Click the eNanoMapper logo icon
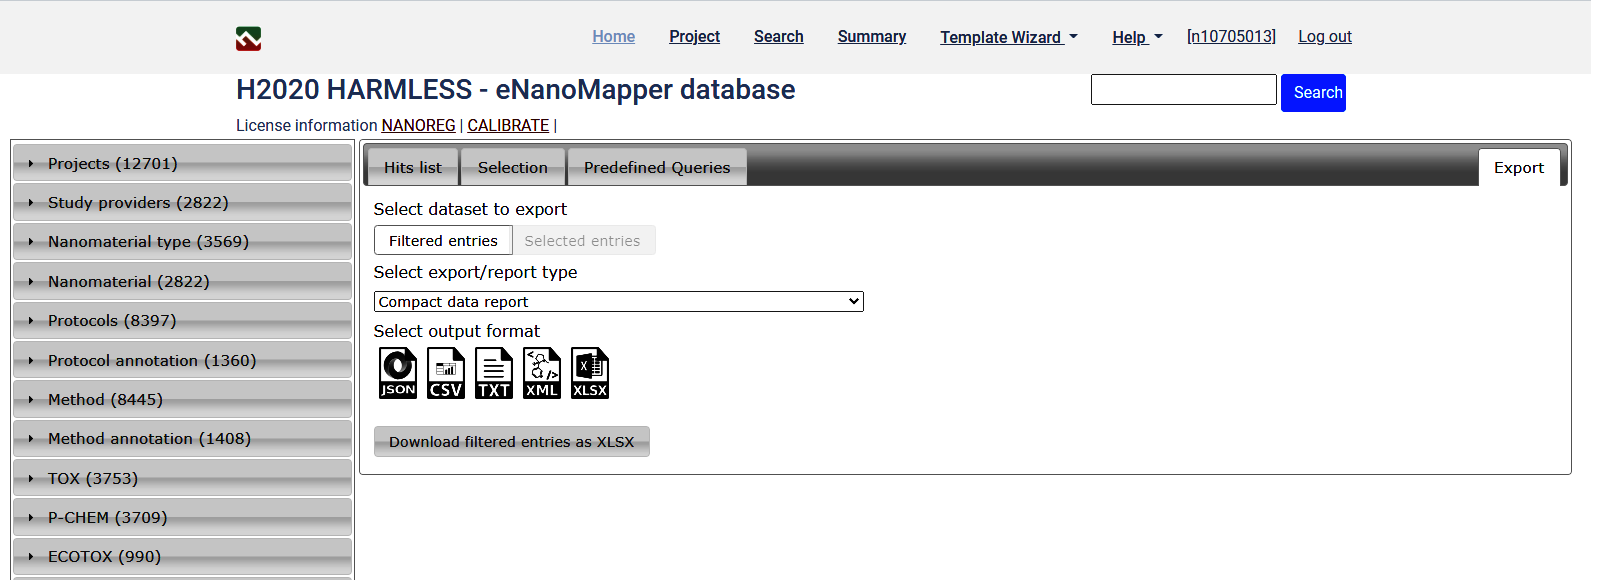Viewport: 1600px width, 580px height. tap(248, 38)
